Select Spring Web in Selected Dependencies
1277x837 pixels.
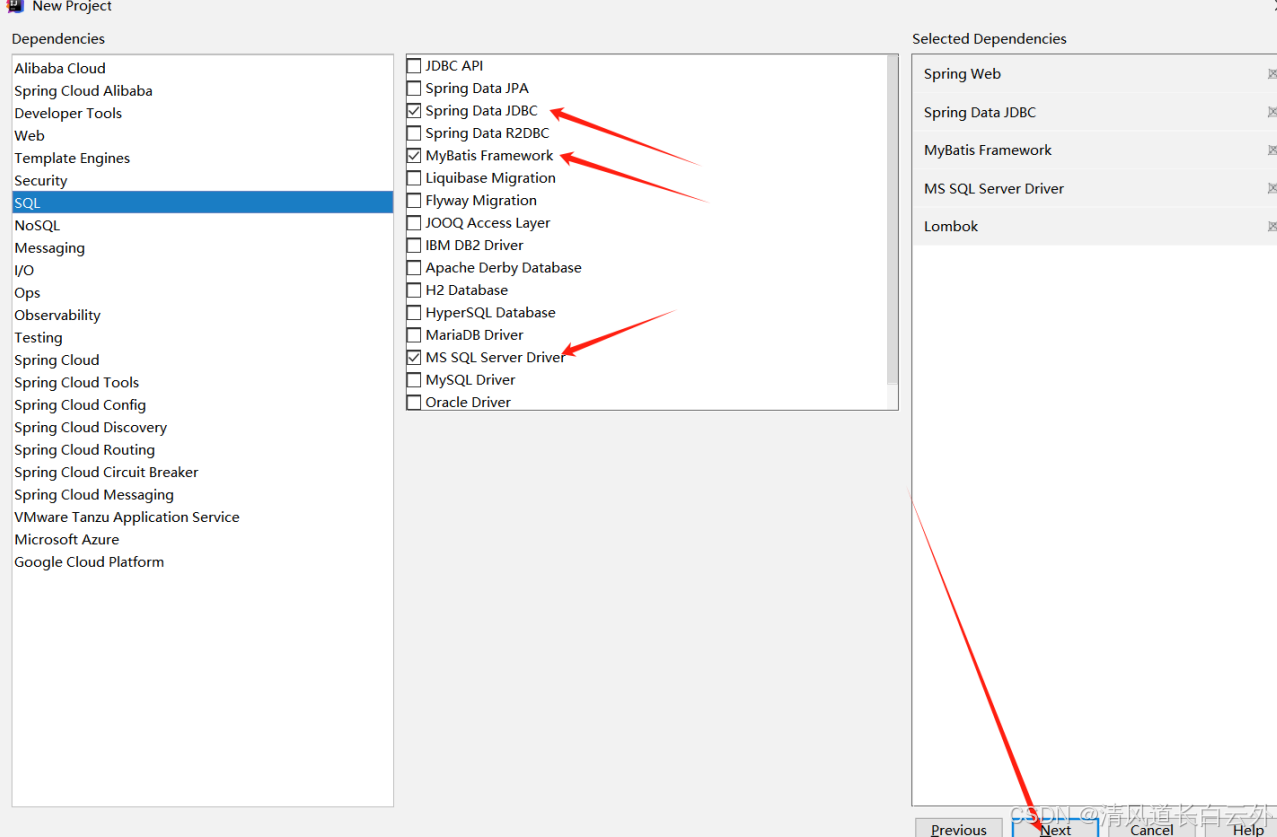tap(1094, 74)
